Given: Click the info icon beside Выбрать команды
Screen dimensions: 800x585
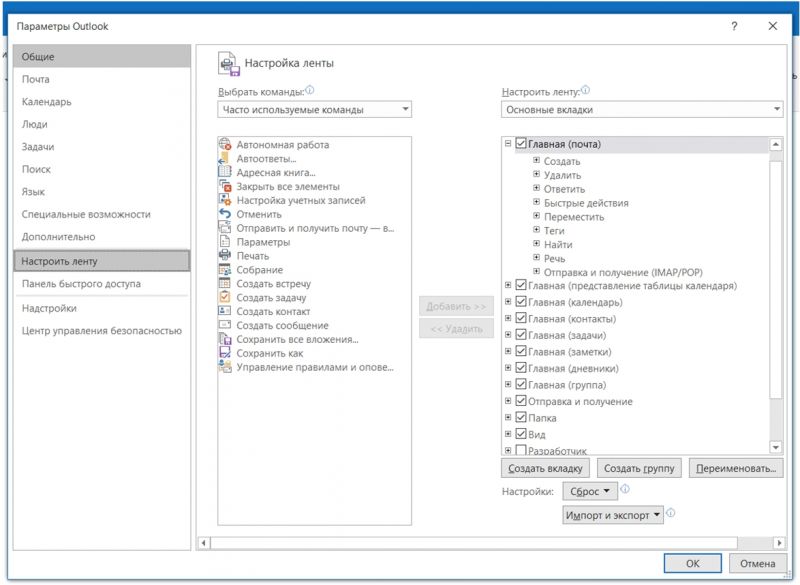Looking at the screenshot, I should pos(310,90).
